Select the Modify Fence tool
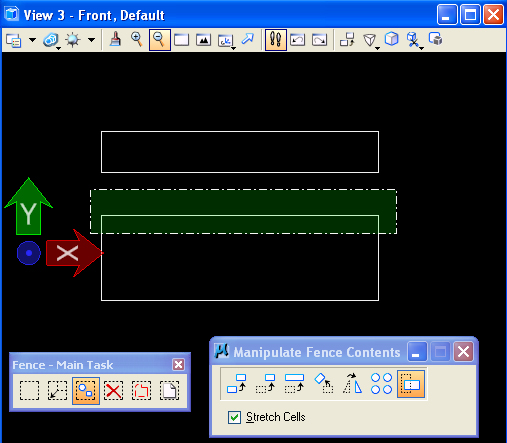The width and height of the screenshot is (507, 443). (58, 390)
